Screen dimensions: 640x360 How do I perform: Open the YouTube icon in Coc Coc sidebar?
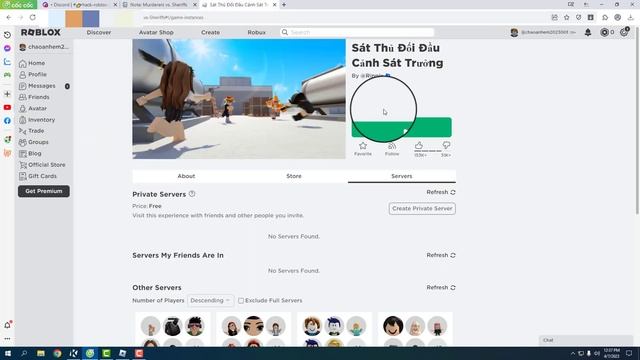click(7, 107)
